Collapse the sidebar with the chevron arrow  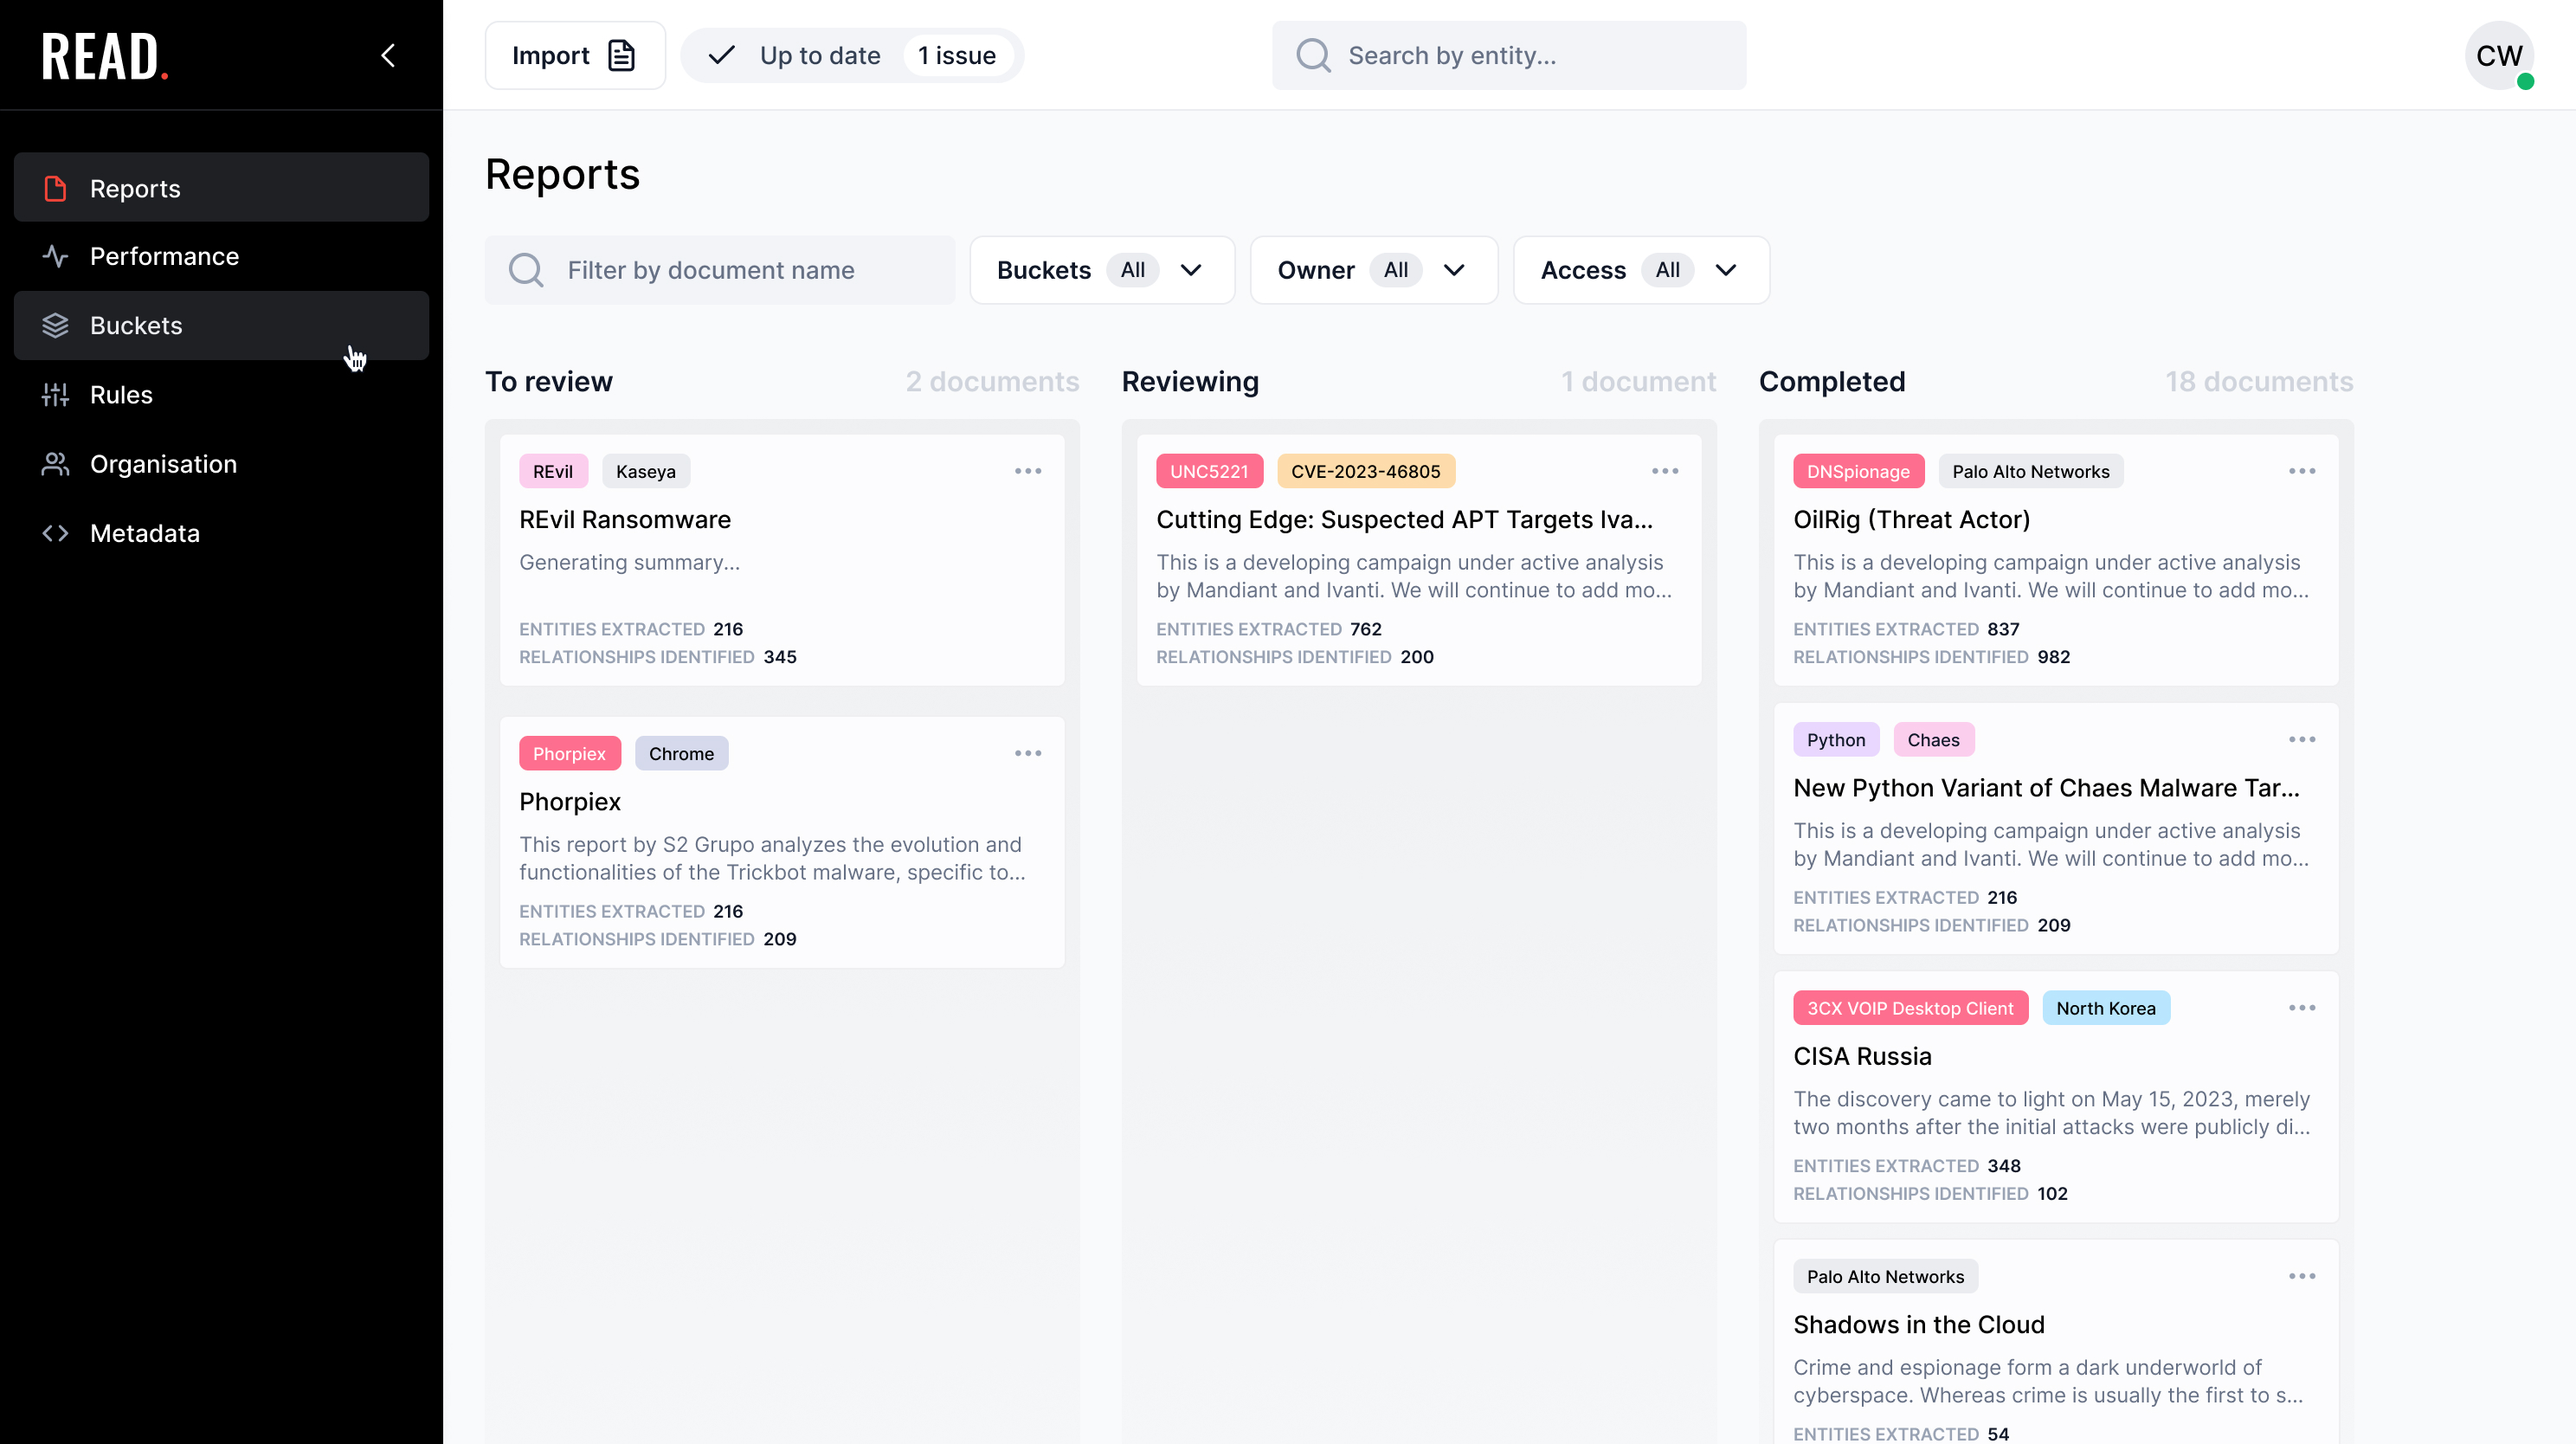coord(388,55)
